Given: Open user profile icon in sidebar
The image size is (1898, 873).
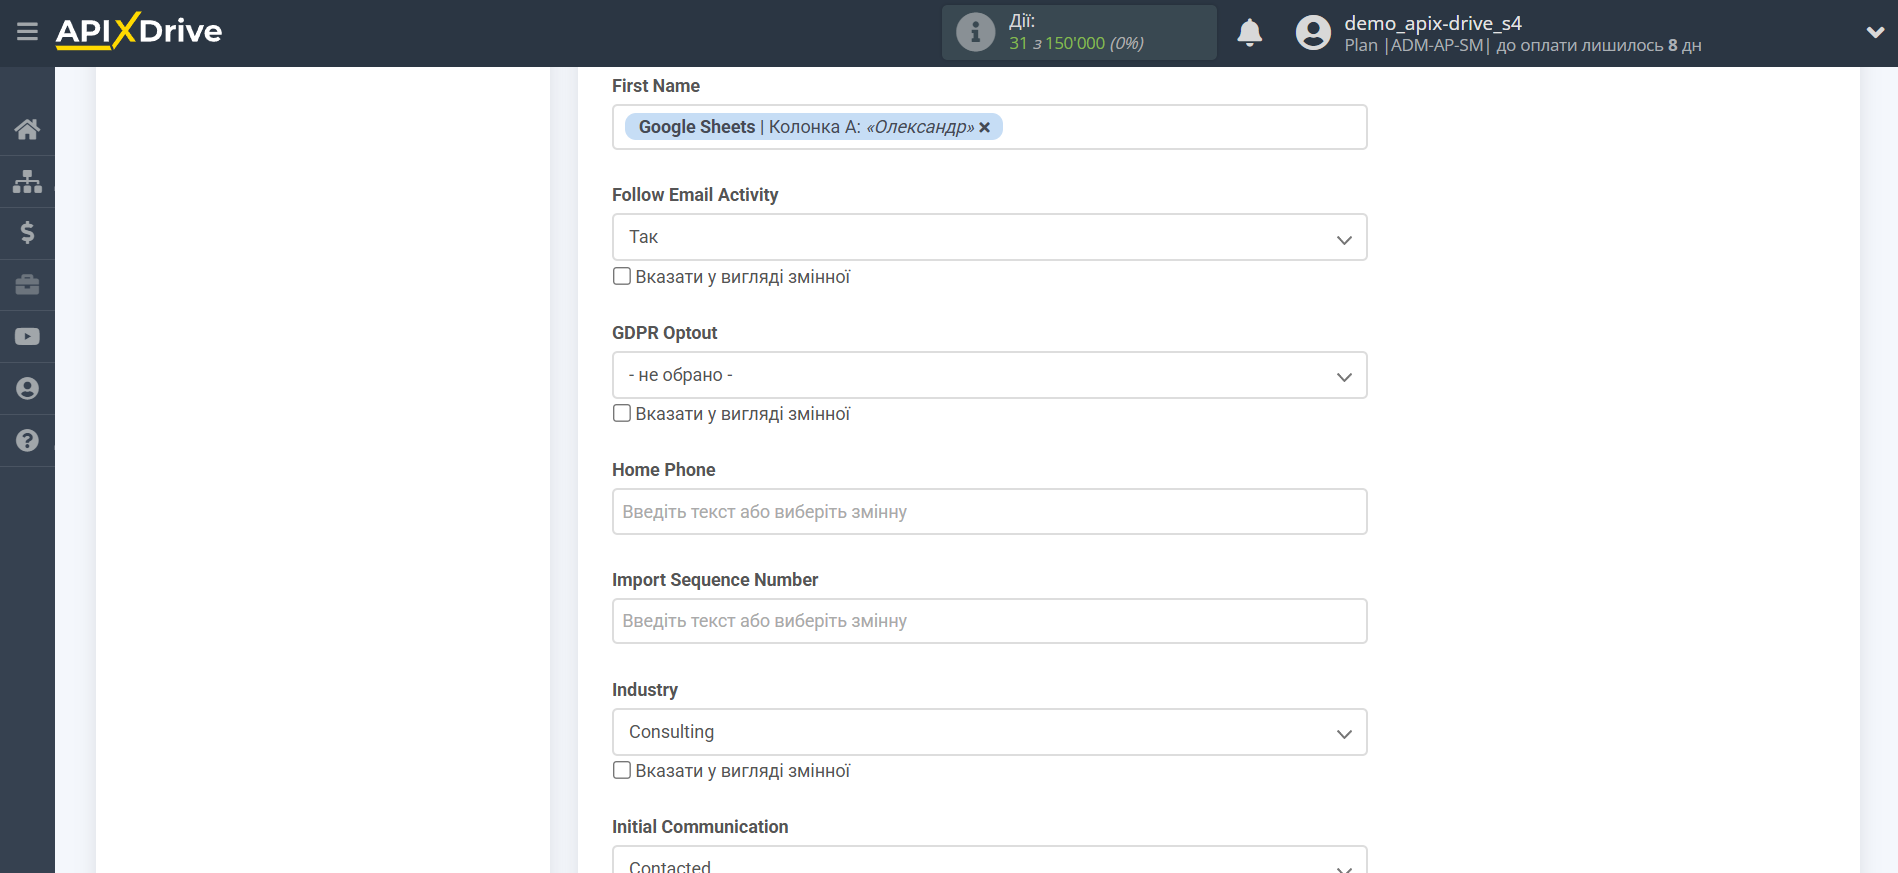Looking at the screenshot, I should pyautogui.click(x=27, y=389).
